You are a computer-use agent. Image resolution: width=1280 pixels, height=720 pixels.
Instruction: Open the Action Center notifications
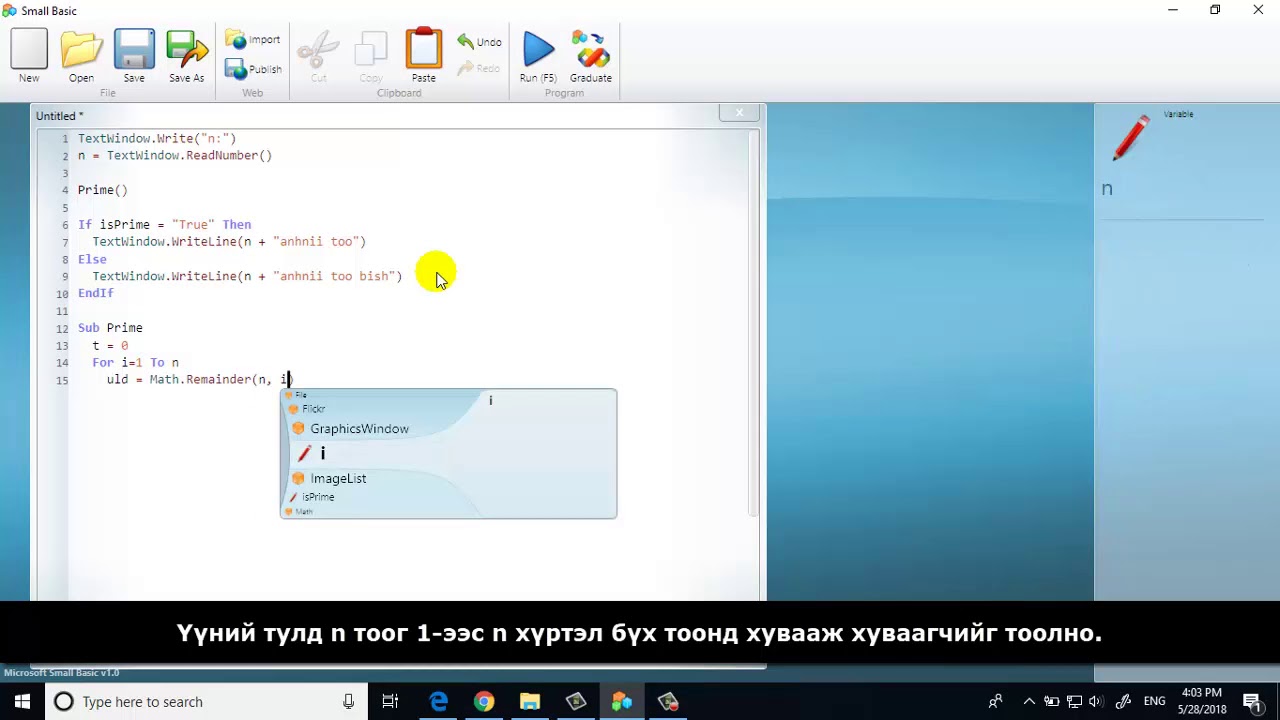click(1252, 702)
